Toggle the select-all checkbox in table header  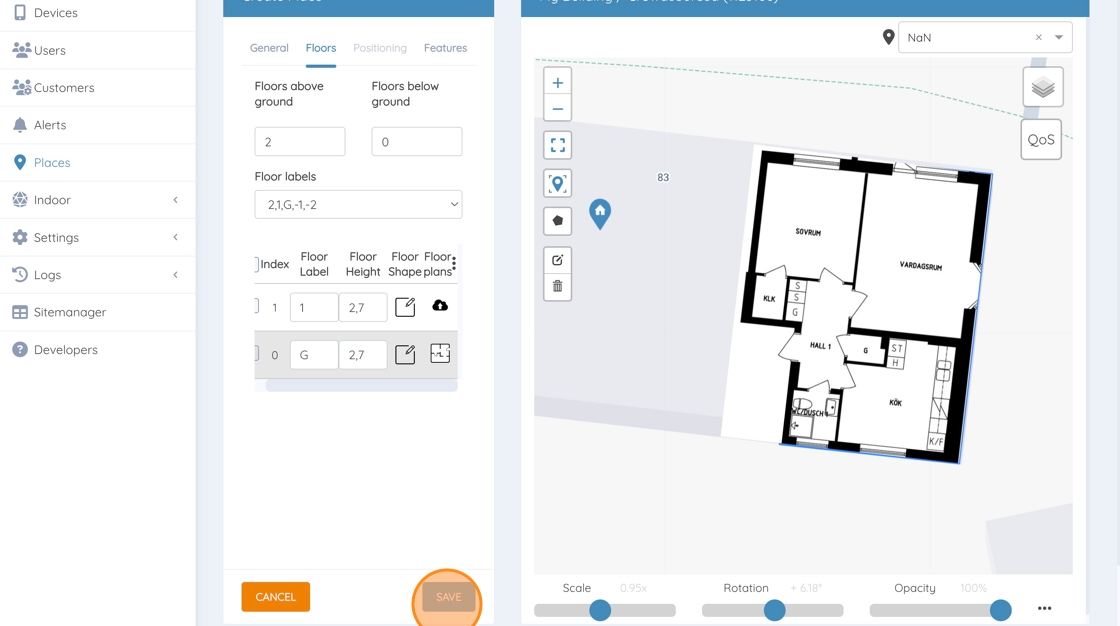pyautogui.click(x=256, y=264)
